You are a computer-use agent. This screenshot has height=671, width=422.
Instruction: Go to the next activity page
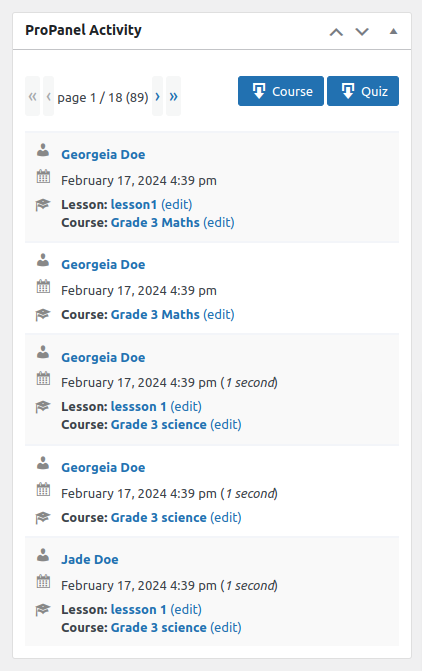click(158, 96)
